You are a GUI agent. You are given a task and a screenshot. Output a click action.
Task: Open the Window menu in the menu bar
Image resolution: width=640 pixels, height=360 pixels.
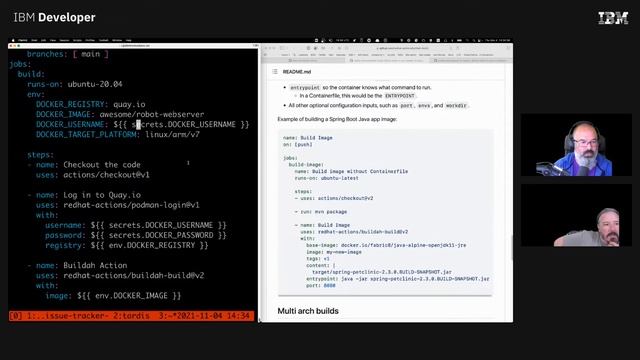(x=117, y=40)
